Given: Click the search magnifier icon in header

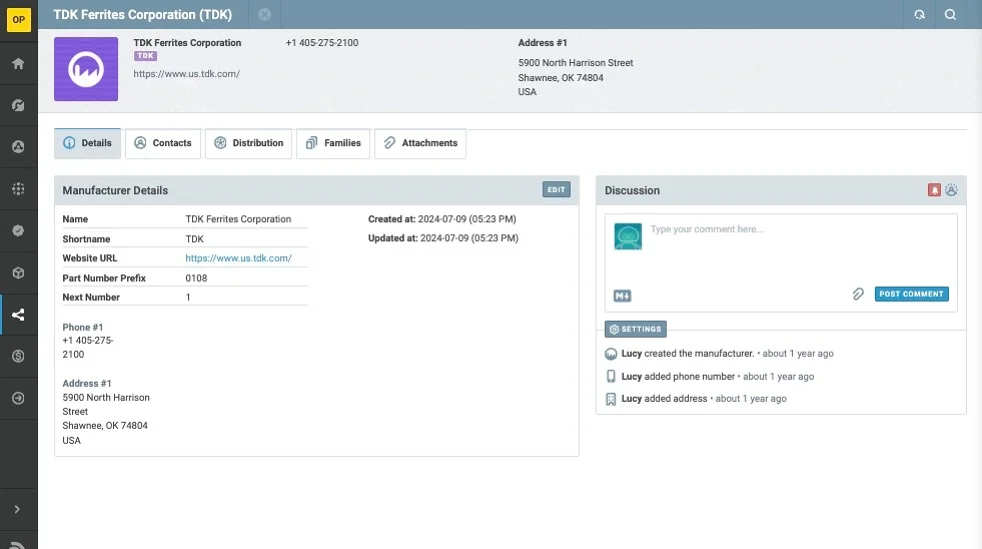Looking at the screenshot, I should coord(950,15).
